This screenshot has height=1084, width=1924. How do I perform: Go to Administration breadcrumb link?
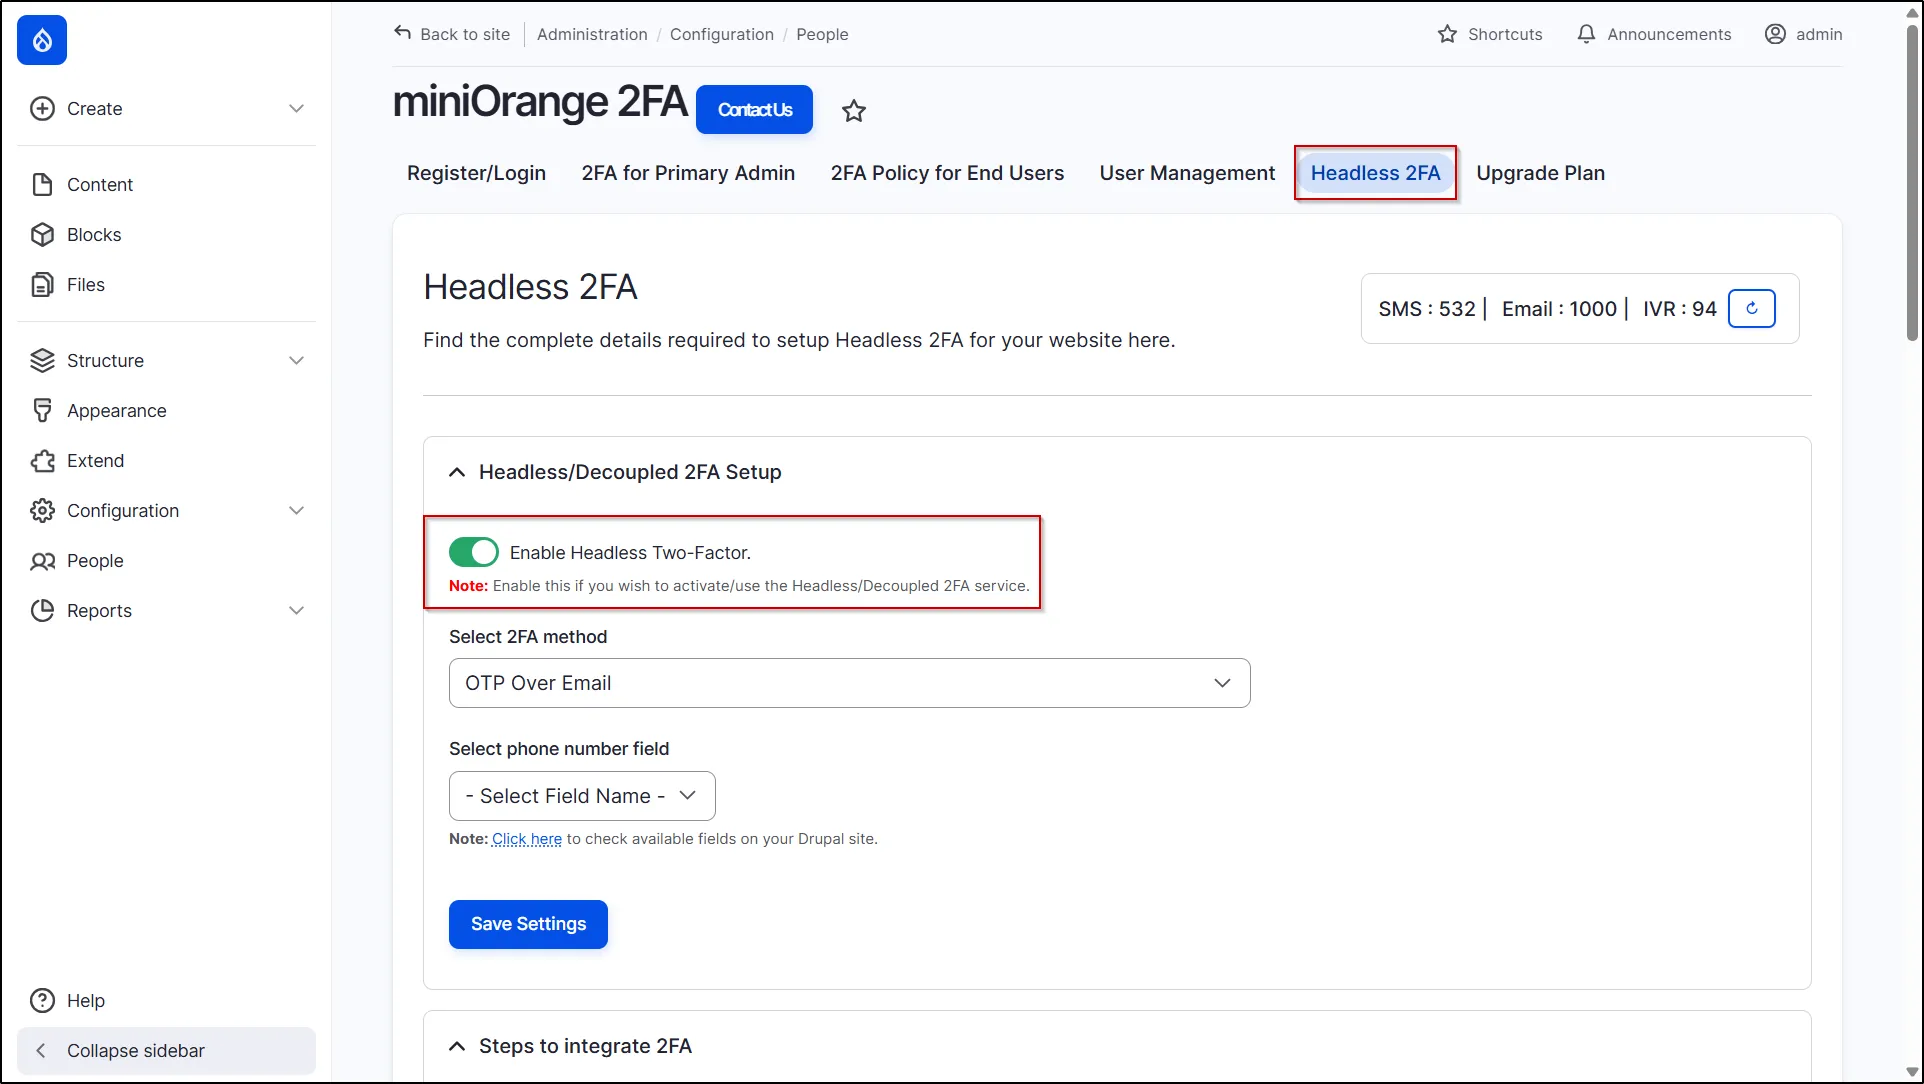pyautogui.click(x=592, y=34)
